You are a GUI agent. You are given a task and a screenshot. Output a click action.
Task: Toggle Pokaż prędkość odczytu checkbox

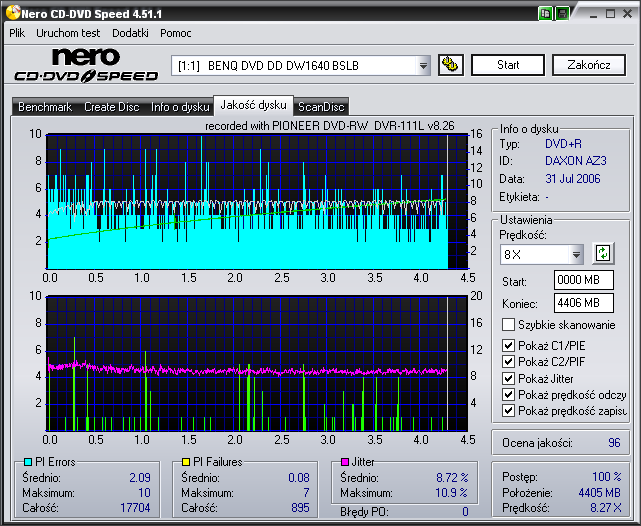coord(508,394)
